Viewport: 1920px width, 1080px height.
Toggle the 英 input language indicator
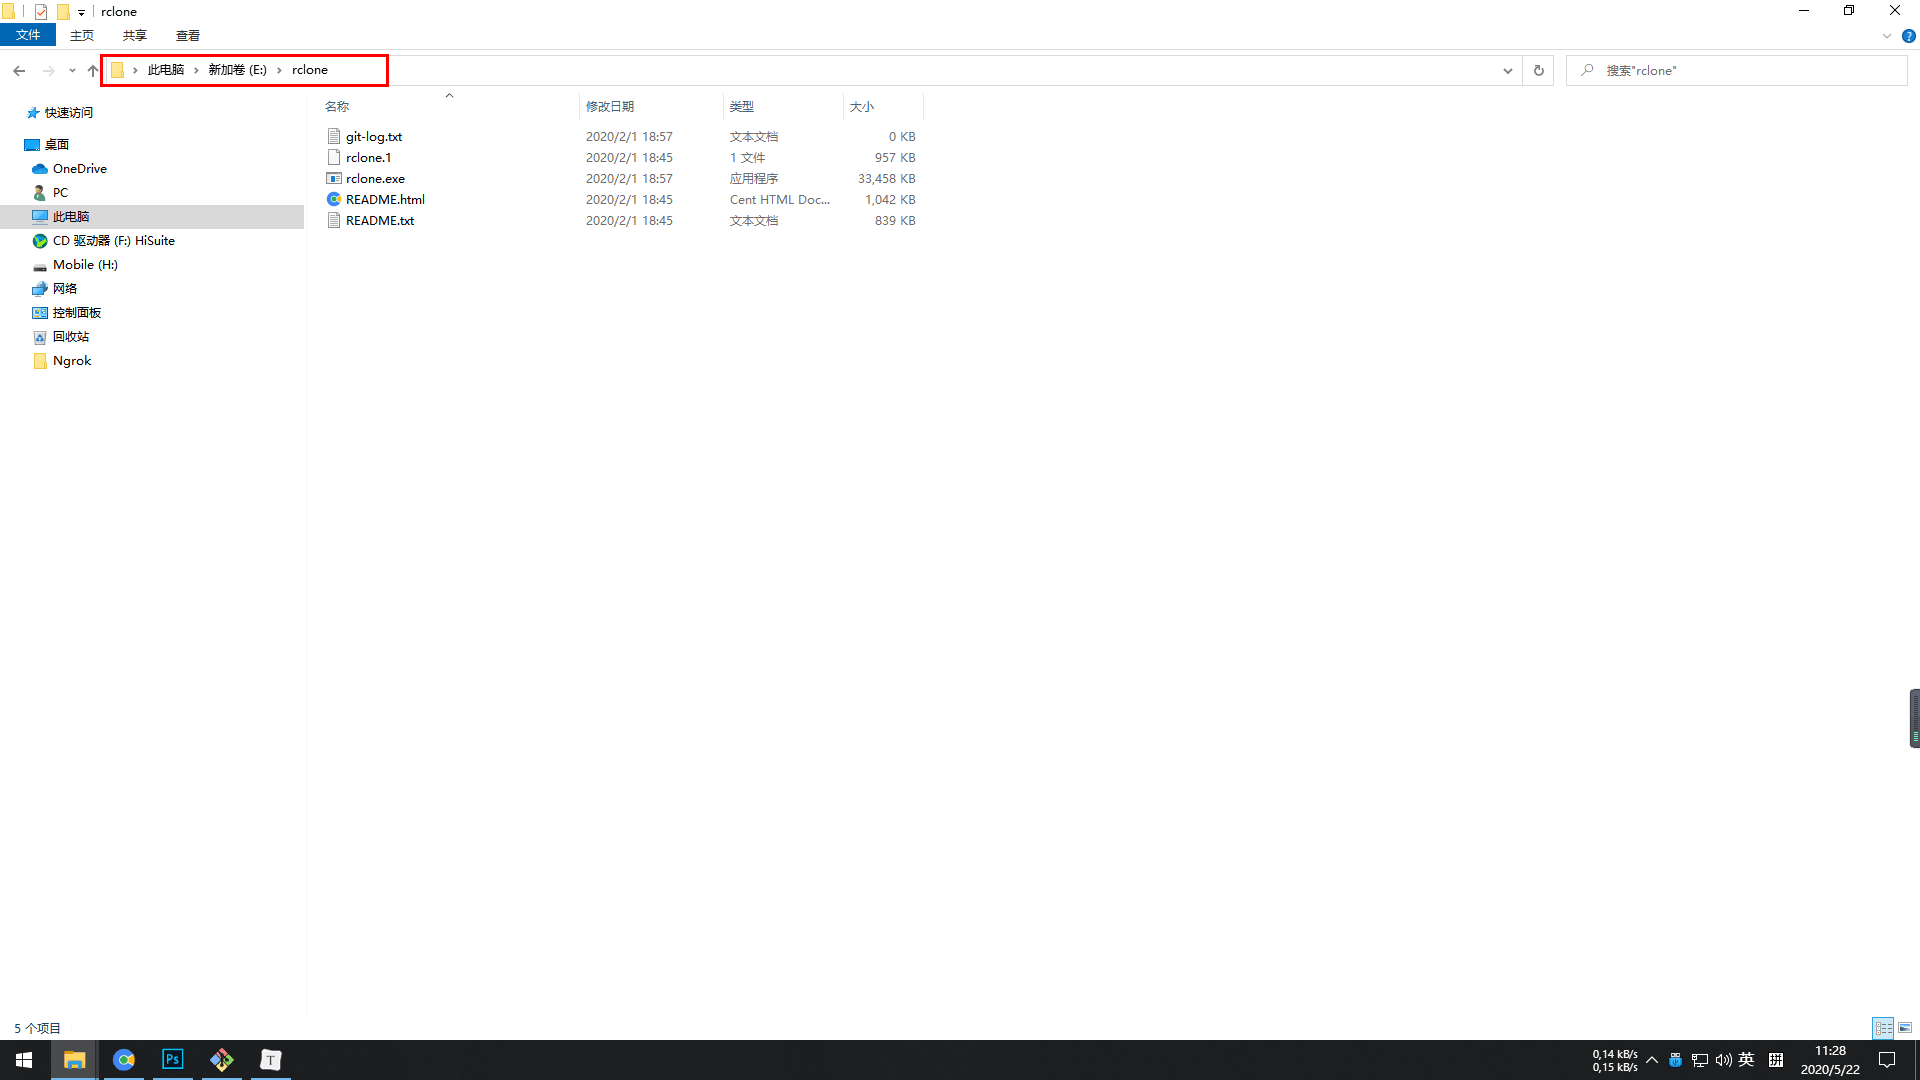pyautogui.click(x=1747, y=1060)
